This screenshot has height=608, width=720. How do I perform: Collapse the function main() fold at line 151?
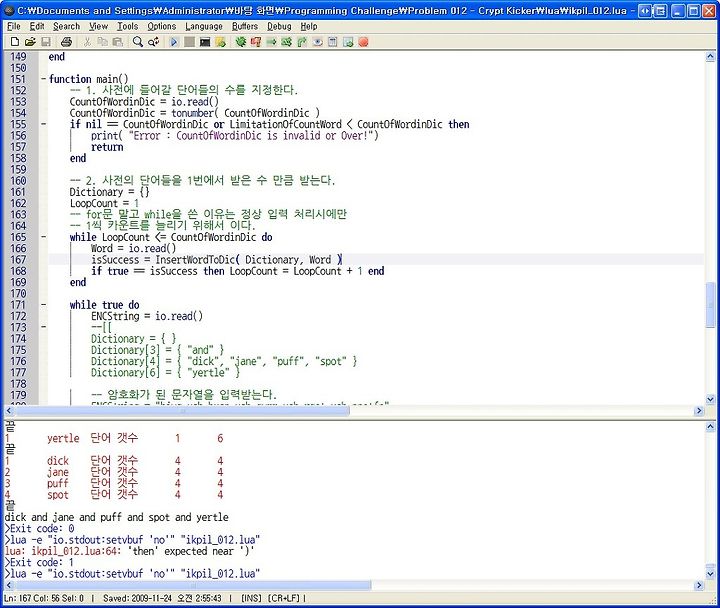coord(43,79)
